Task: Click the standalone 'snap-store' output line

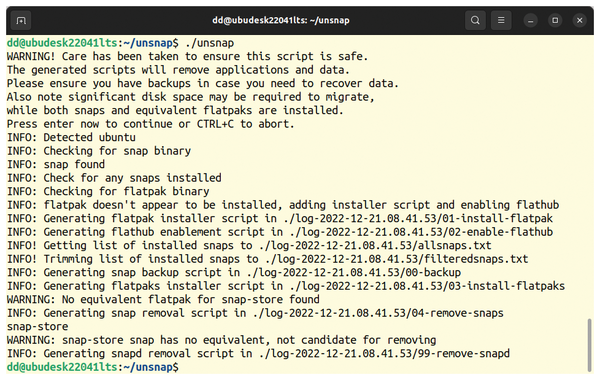Action: (x=37, y=326)
